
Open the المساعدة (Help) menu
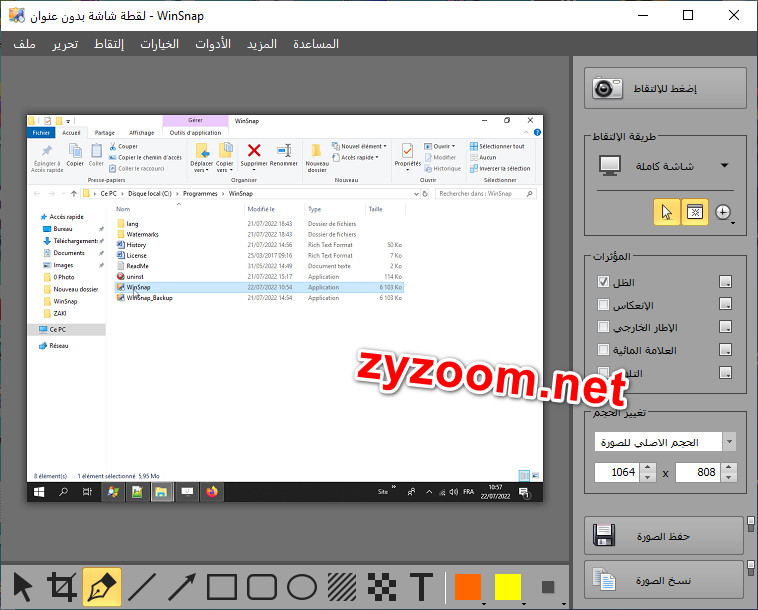pos(316,44)
